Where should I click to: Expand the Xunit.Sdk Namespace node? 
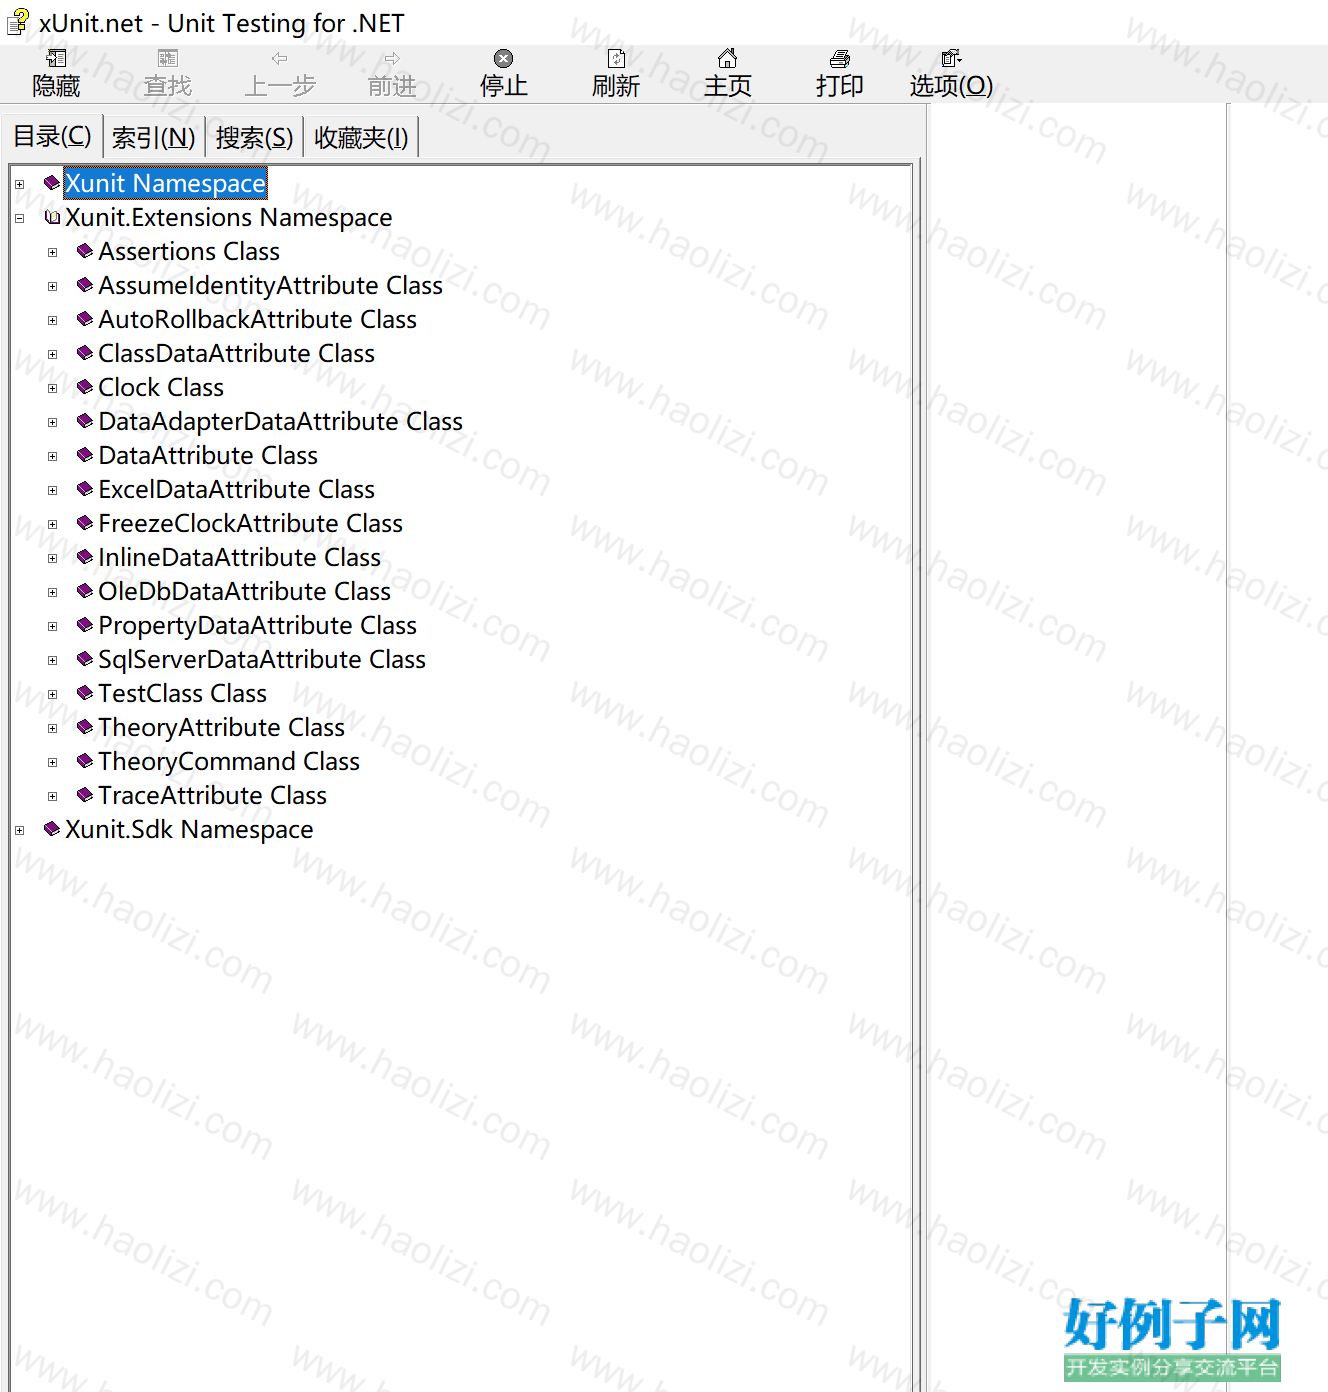tap(19, 831)
